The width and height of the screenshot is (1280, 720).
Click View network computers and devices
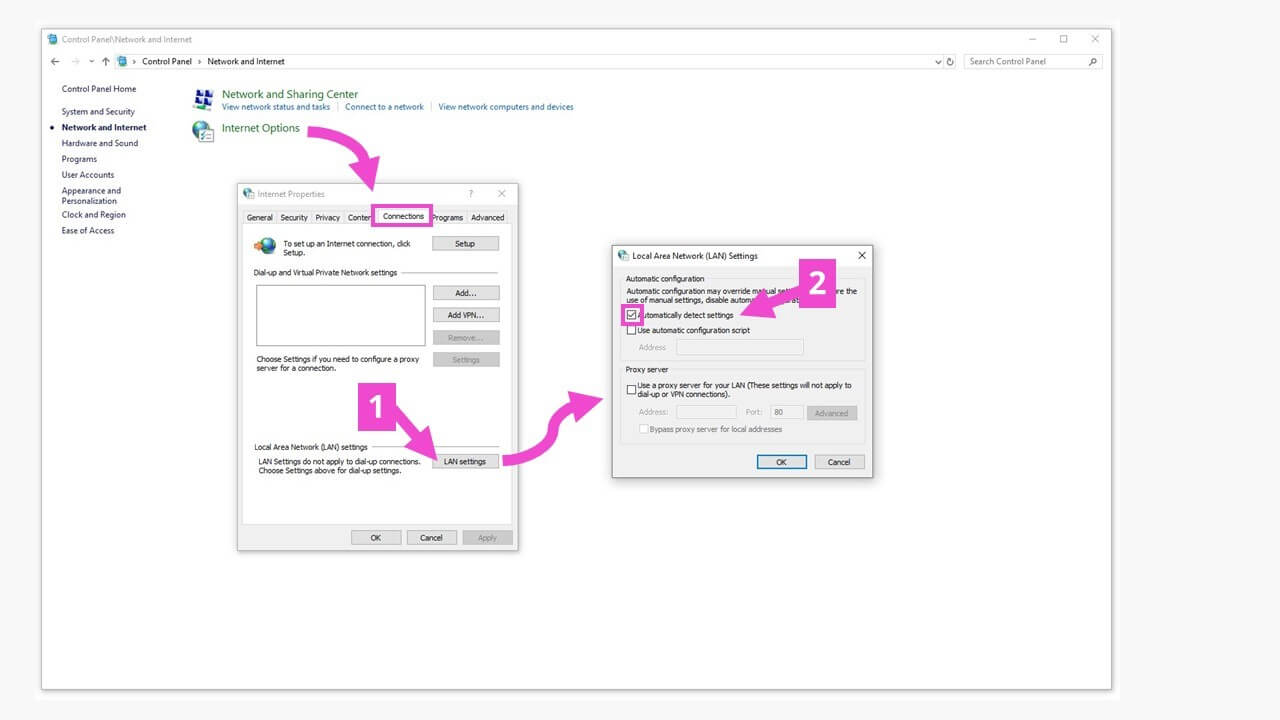click(506, 107)
